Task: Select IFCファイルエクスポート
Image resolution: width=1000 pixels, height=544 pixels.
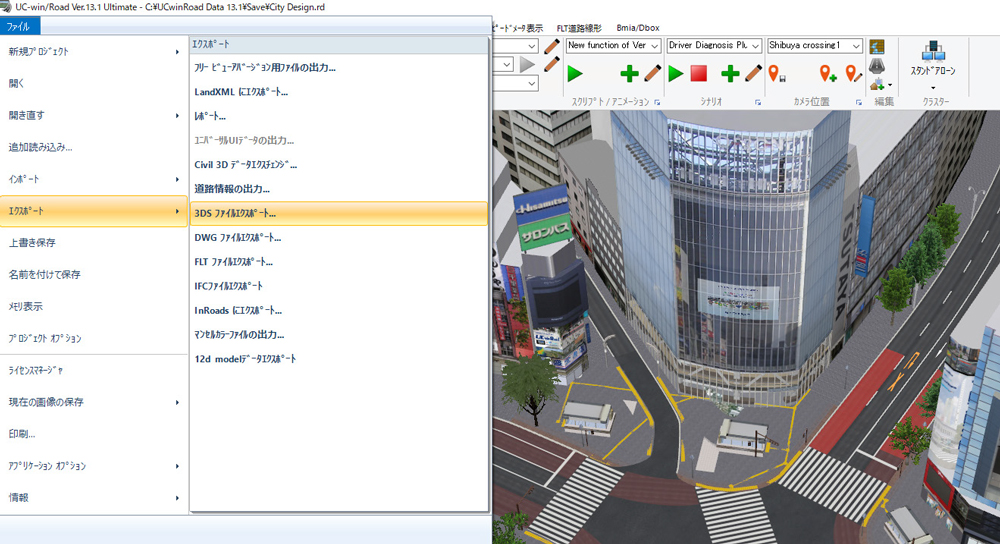Action: pos(339,286)
